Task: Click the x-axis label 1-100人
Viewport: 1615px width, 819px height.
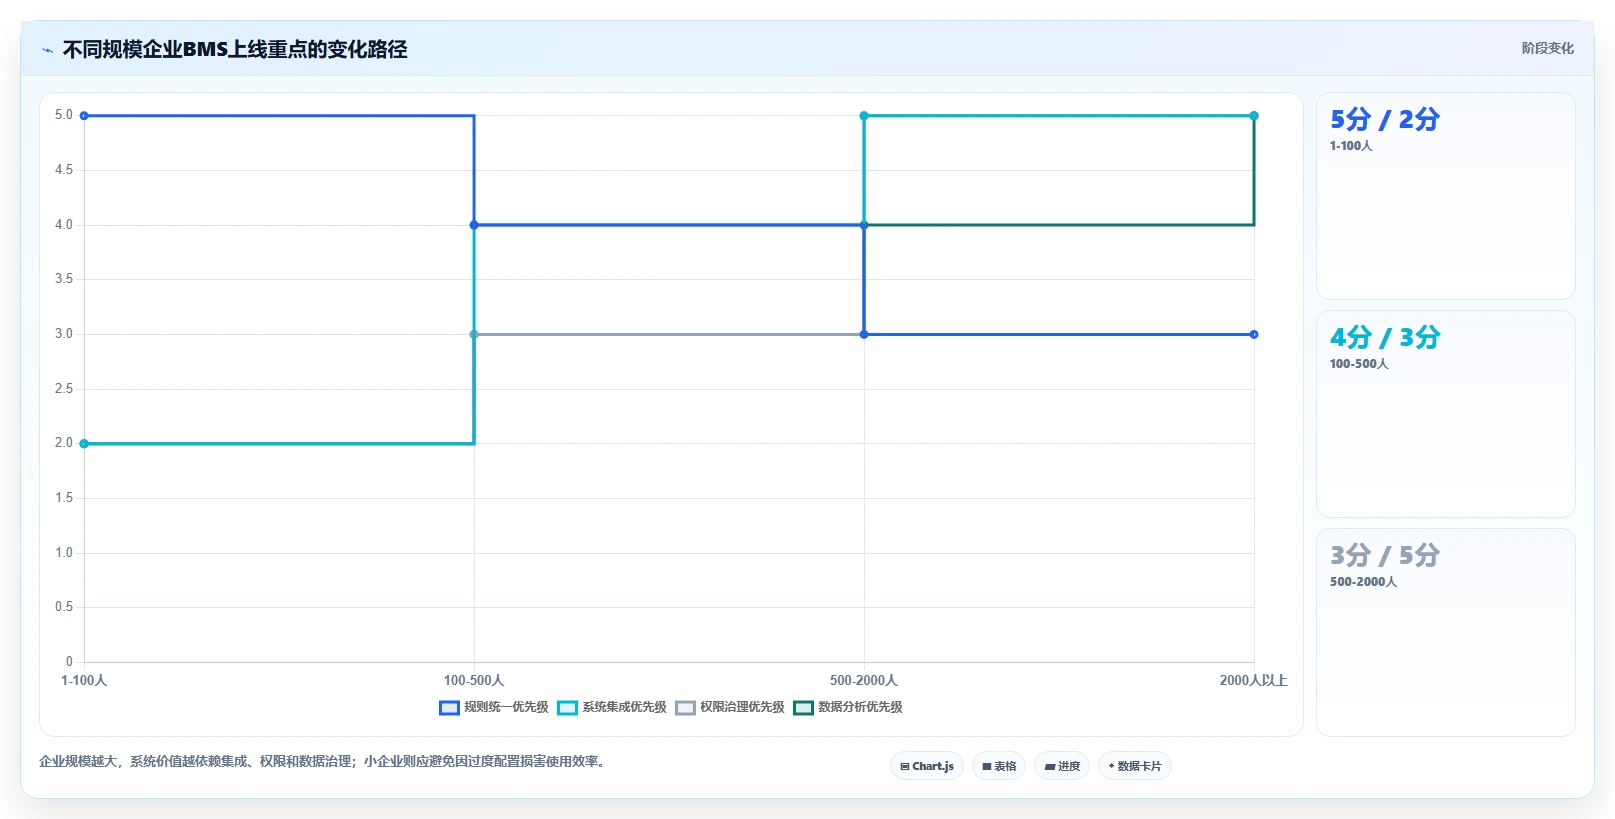Action: coord(84,681)
